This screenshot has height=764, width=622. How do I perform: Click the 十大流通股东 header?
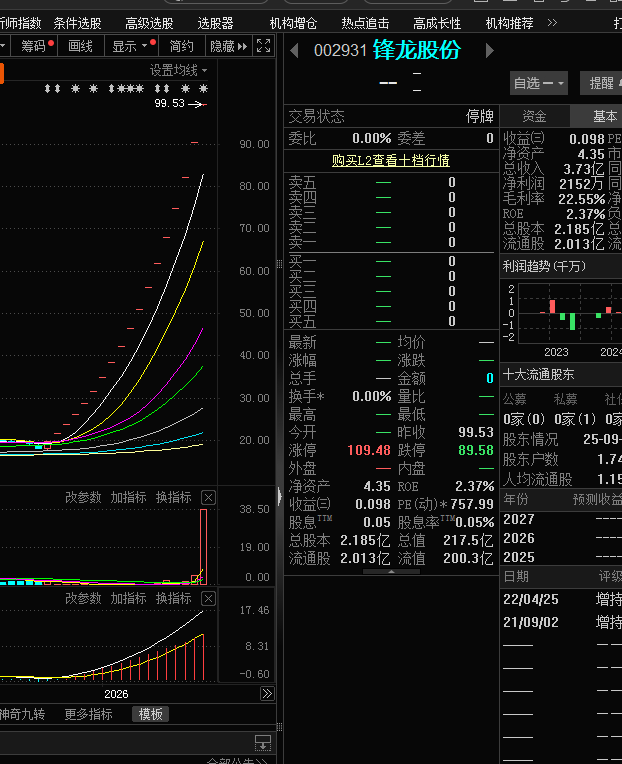[539, 375]
